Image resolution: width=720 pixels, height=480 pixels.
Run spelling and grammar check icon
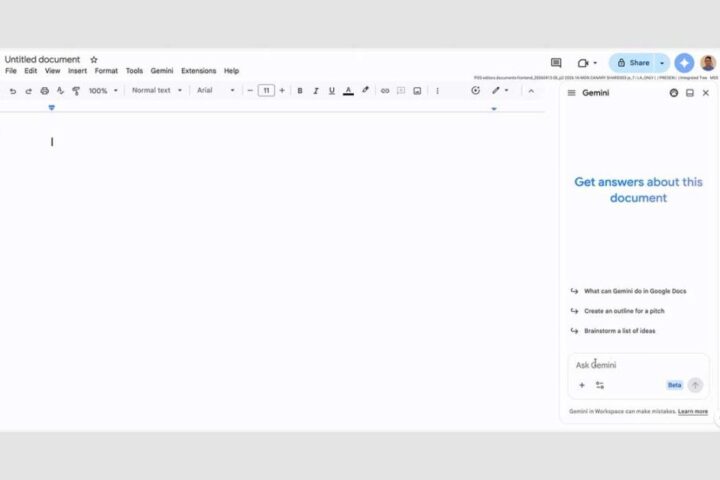tap(60, 91)
